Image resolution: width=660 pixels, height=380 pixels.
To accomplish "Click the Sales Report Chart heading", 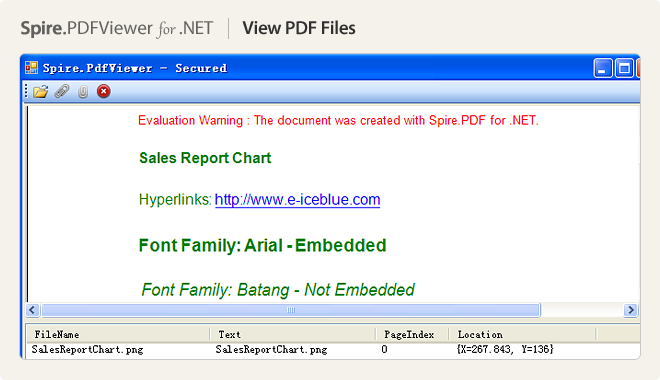I will point(205,158).
